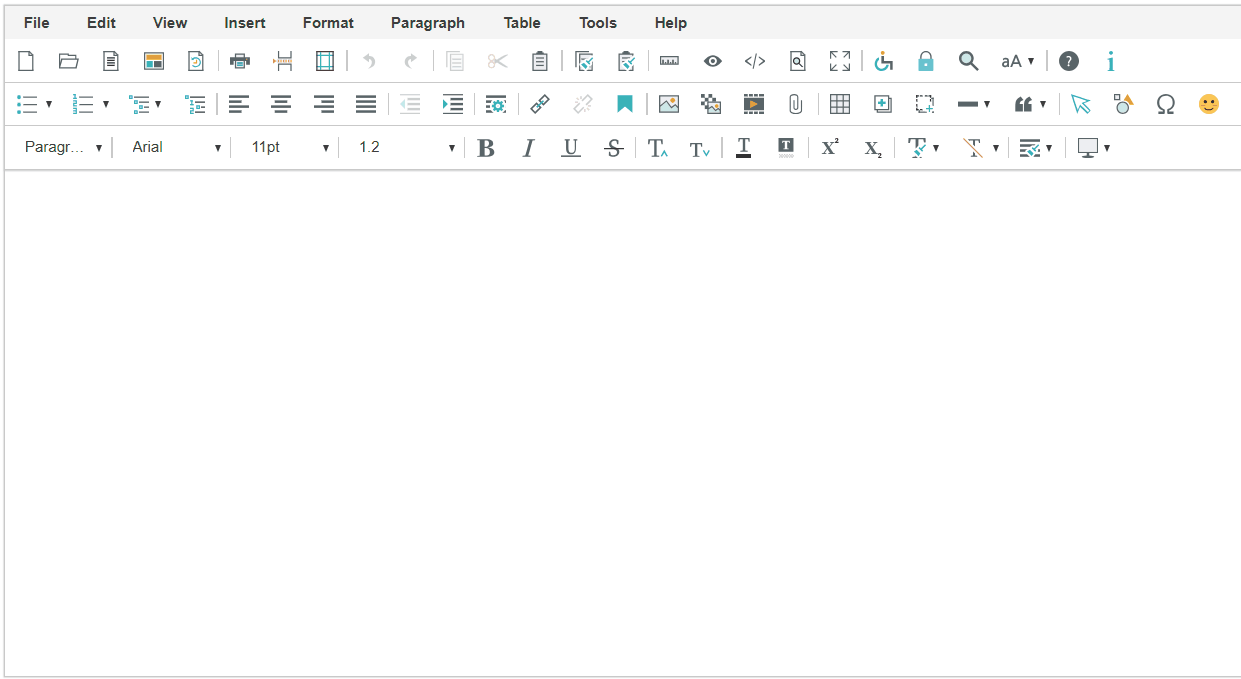Viewport: 1241px width, 679px height.
Task: Toggle italic formatting
Action: click(528, 148)
